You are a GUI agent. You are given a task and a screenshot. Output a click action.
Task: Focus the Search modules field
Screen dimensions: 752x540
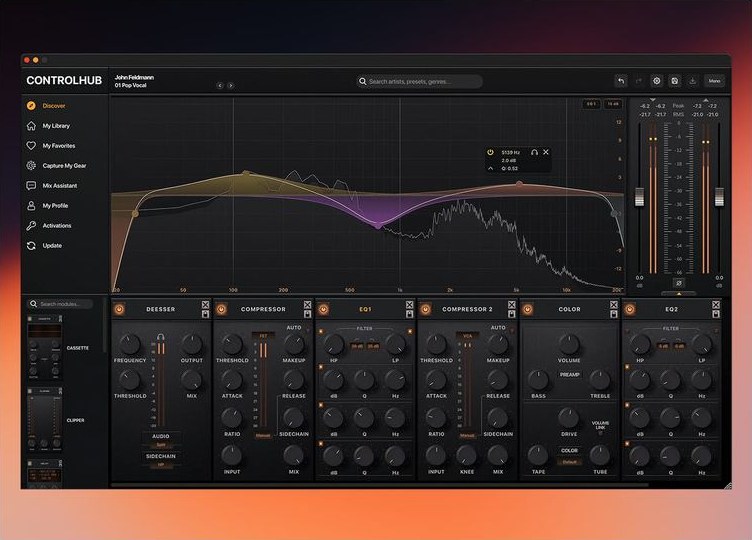[60, 304]
